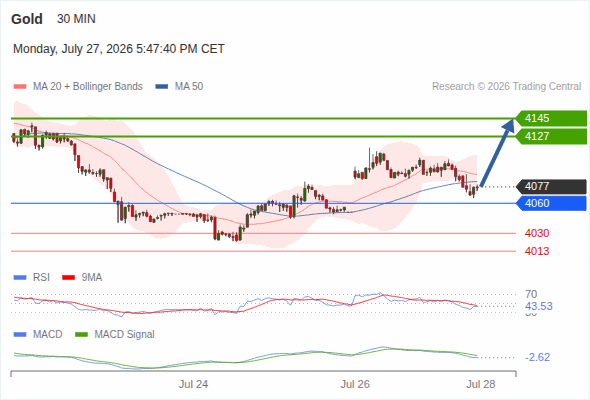Click the blue 4060 pivot price tag
This screenshot has height=400, width=590.
tap(551, 203)
